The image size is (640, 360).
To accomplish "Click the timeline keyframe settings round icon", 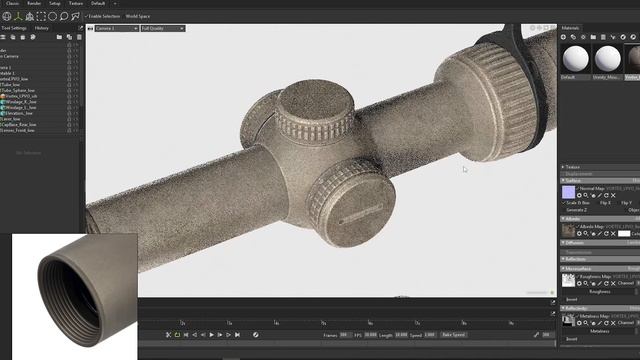I will pyautogui.click(x=256, y=335).
